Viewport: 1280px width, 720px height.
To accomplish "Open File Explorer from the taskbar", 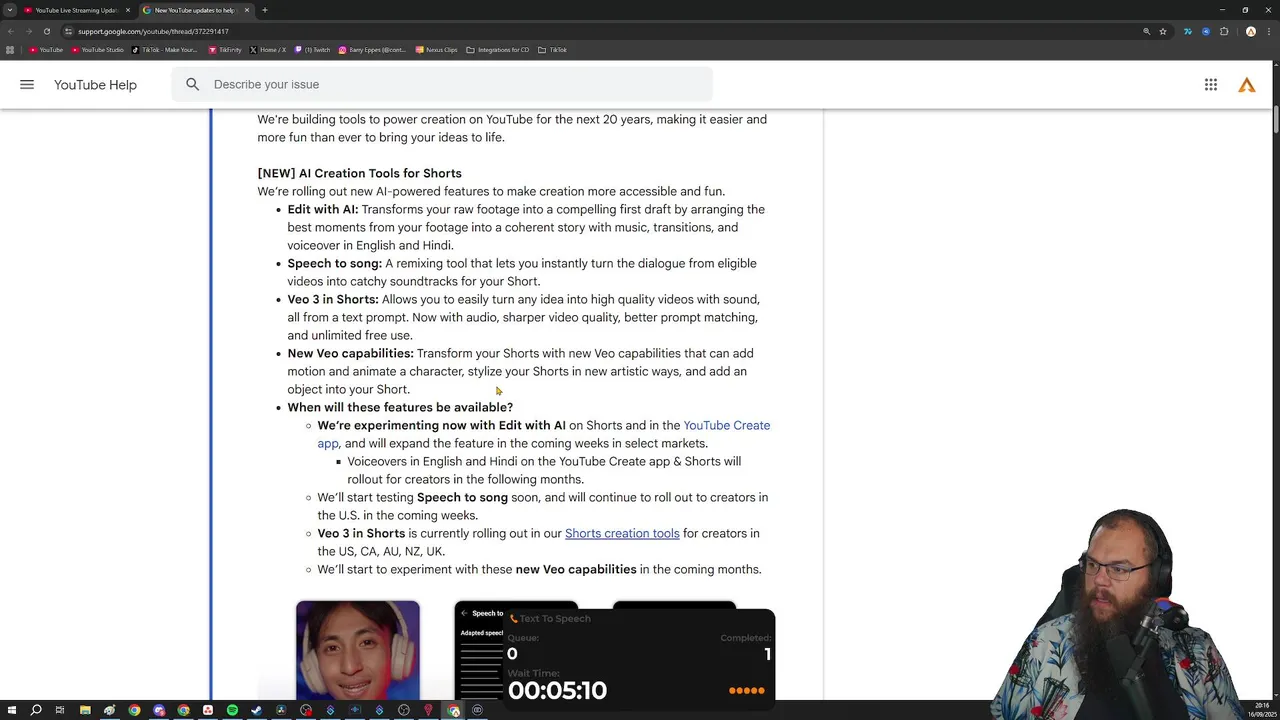I will pos(85,710).
